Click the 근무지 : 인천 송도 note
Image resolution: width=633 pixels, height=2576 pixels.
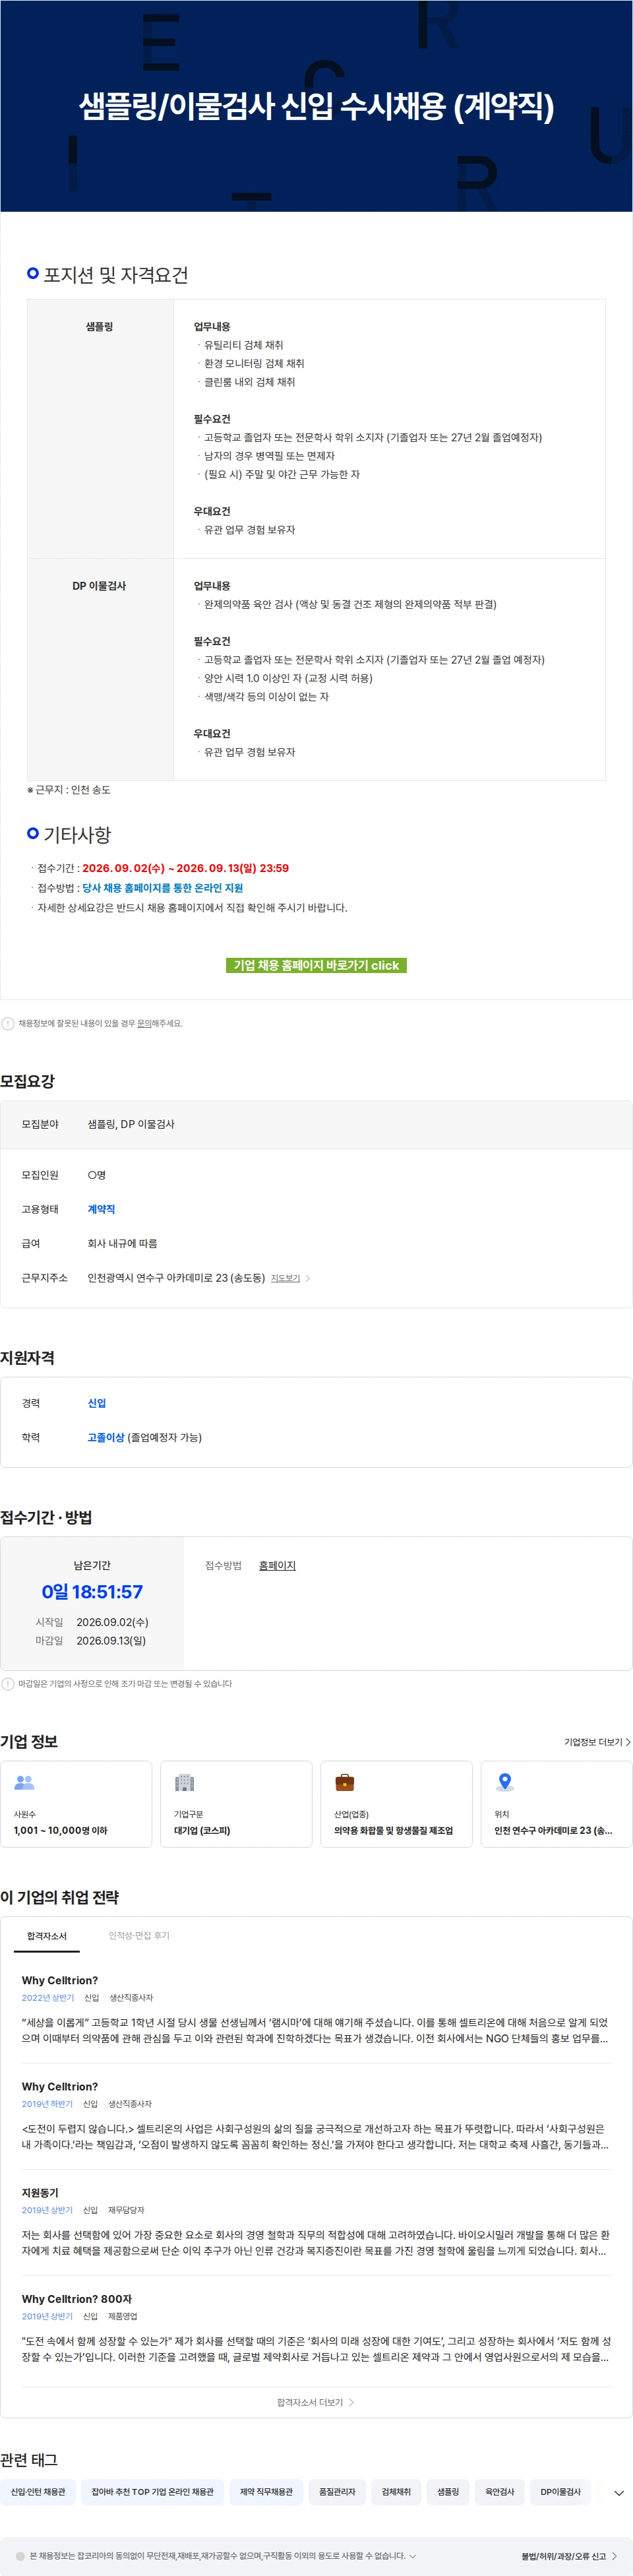tap(69, 790)
